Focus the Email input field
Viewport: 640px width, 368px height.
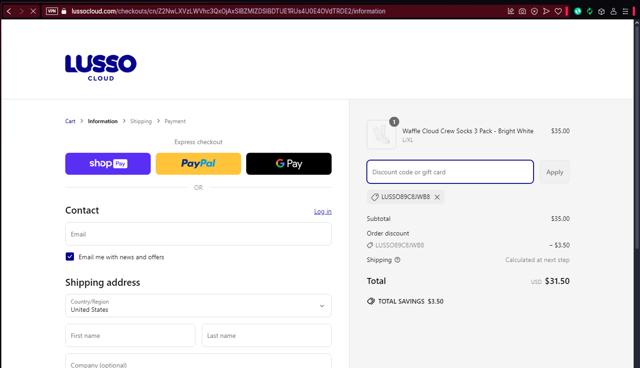point(198,234)
